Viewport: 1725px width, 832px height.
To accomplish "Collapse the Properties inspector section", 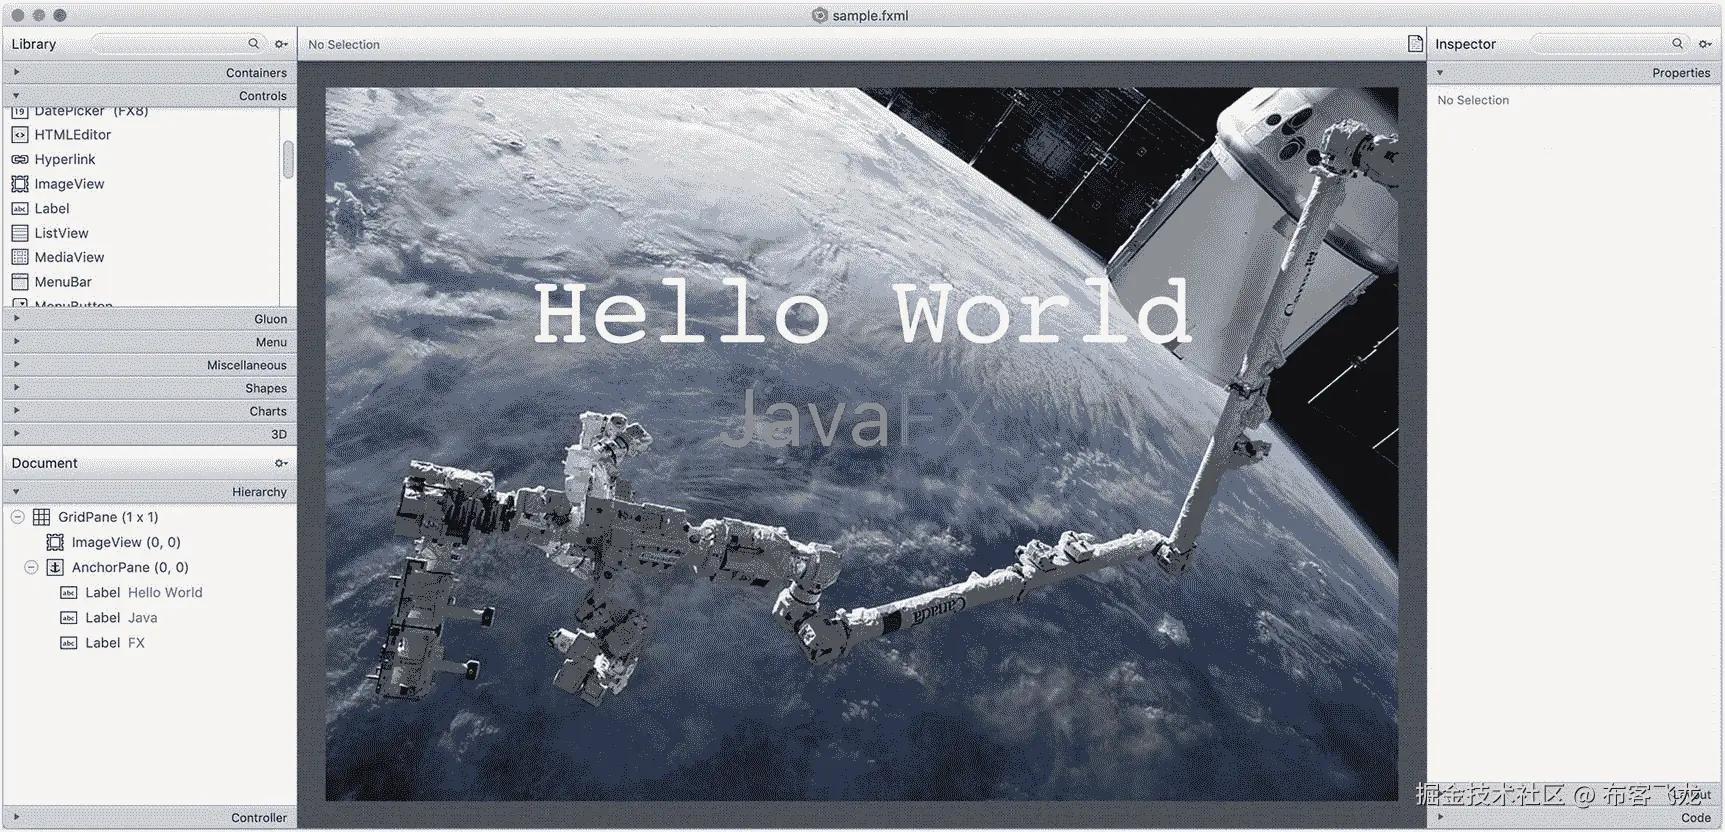I will pyautogui.click(x=1440, y=72).
